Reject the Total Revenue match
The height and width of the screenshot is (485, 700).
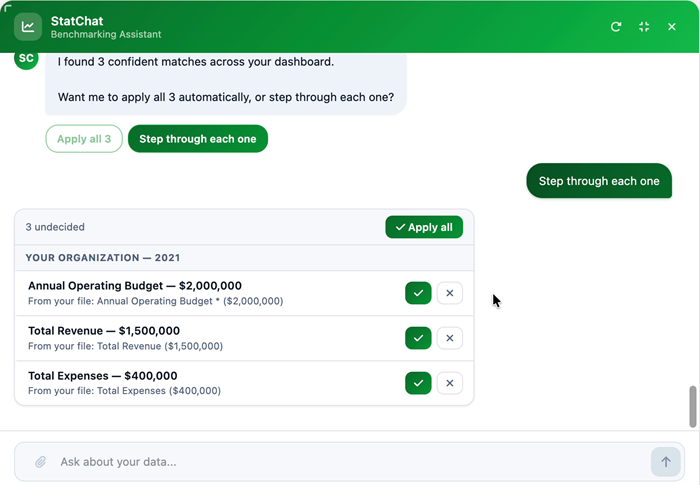[450, 338]
